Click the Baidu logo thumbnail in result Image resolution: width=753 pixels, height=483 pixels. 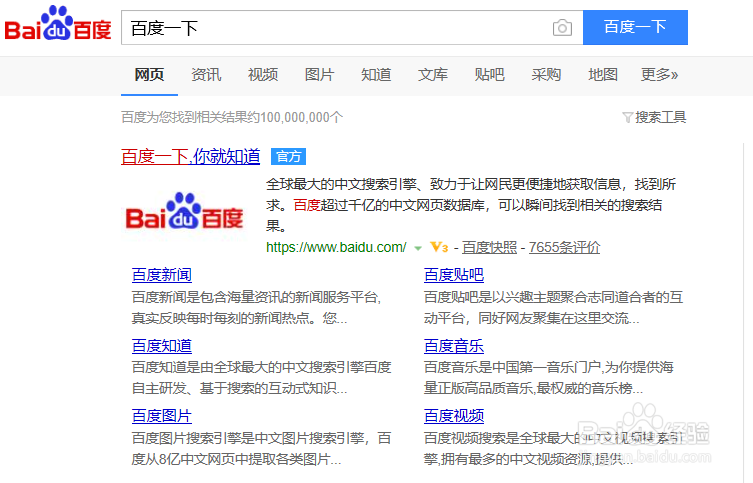tap(184, 211)
